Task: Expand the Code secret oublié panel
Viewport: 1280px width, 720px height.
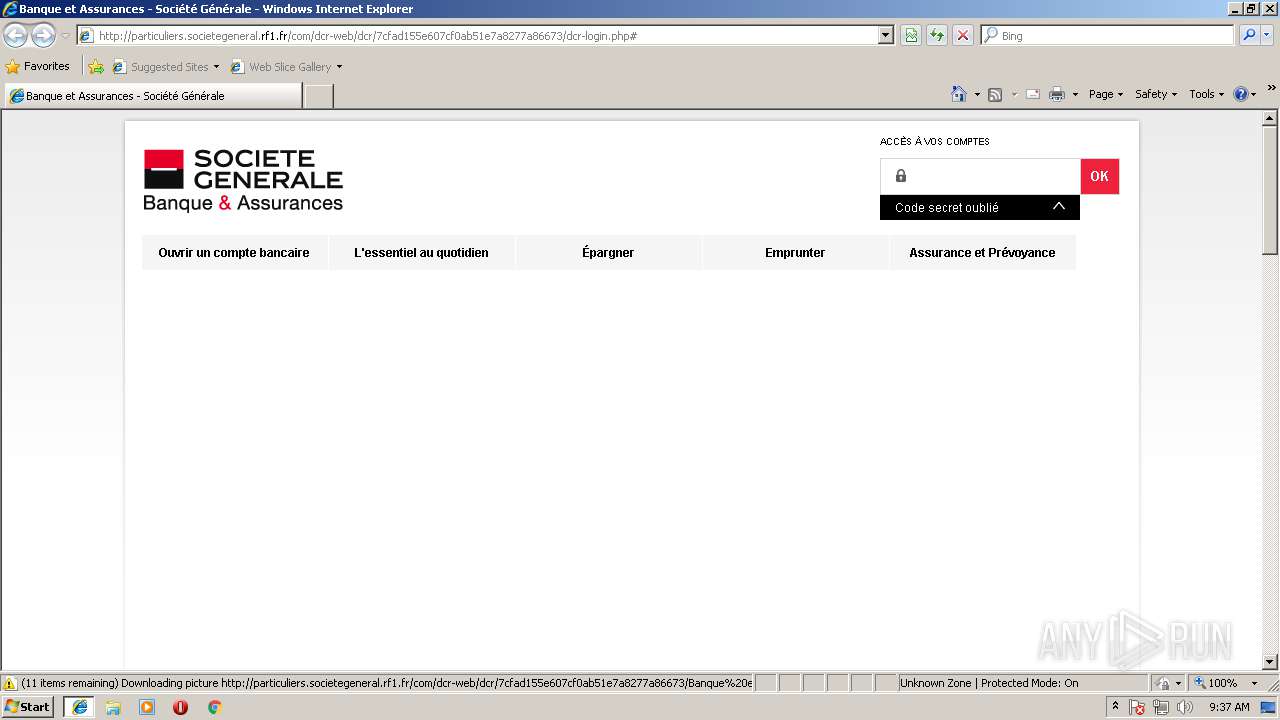Action: click(980, 207)
